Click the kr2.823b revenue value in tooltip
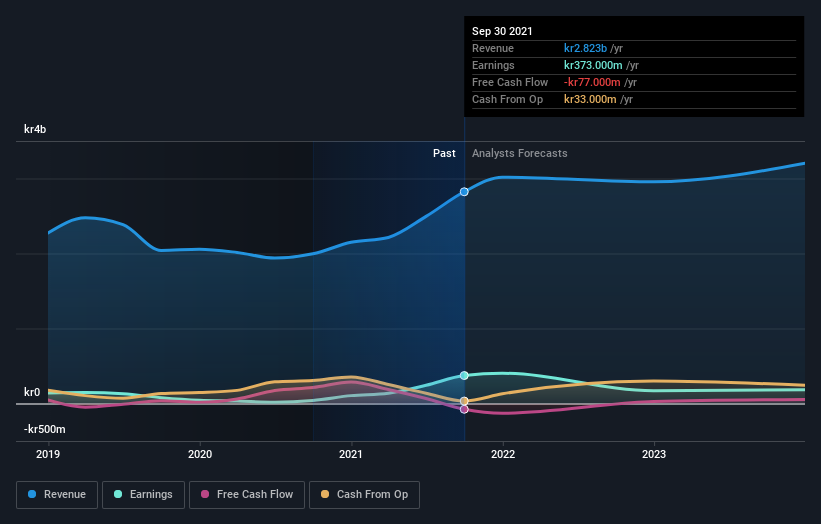This screenshot has width=821, height=524. coord(585,48)
